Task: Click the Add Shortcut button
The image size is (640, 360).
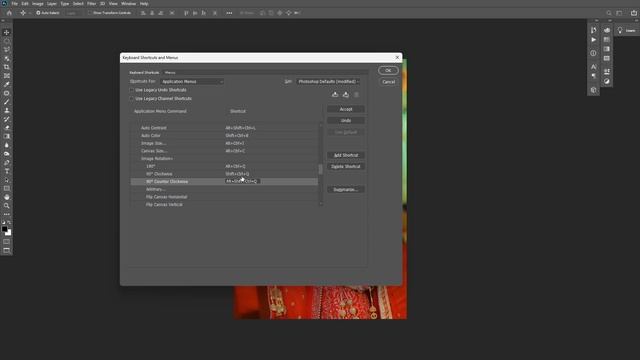Action: coord(346,155)
